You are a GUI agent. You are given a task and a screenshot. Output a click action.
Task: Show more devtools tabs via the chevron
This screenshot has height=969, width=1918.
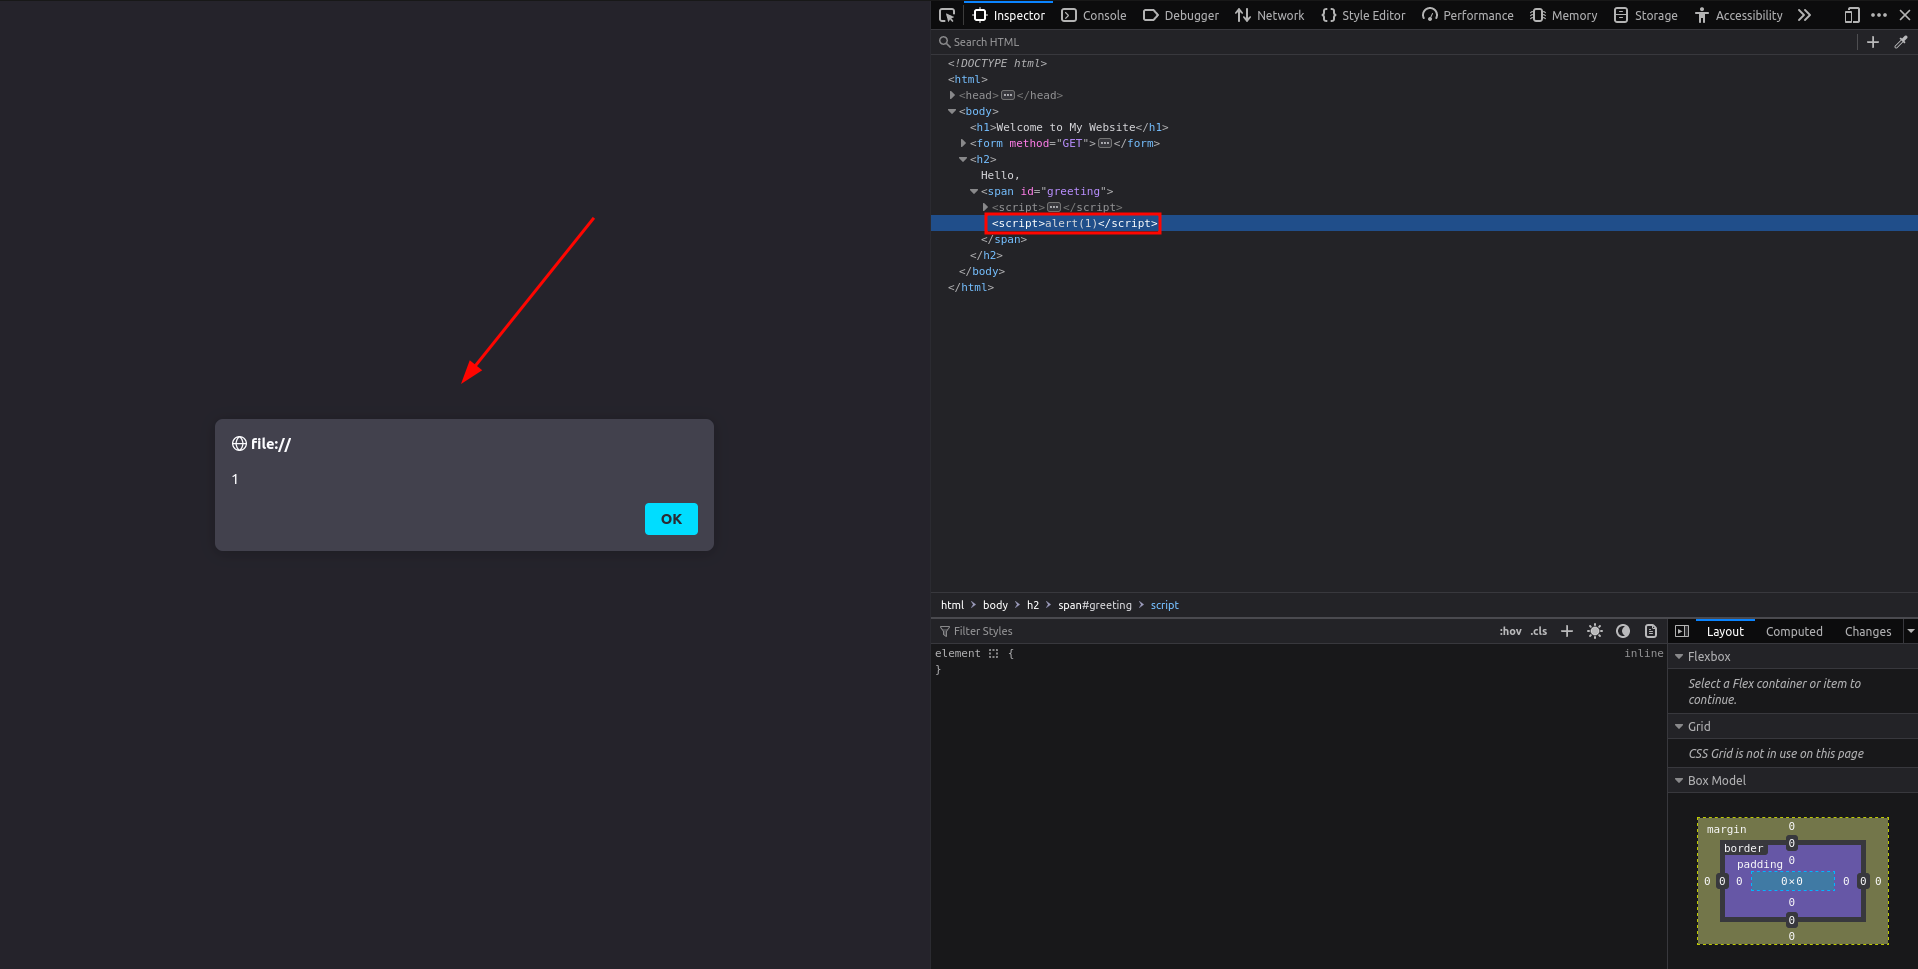coord(1804,15)
